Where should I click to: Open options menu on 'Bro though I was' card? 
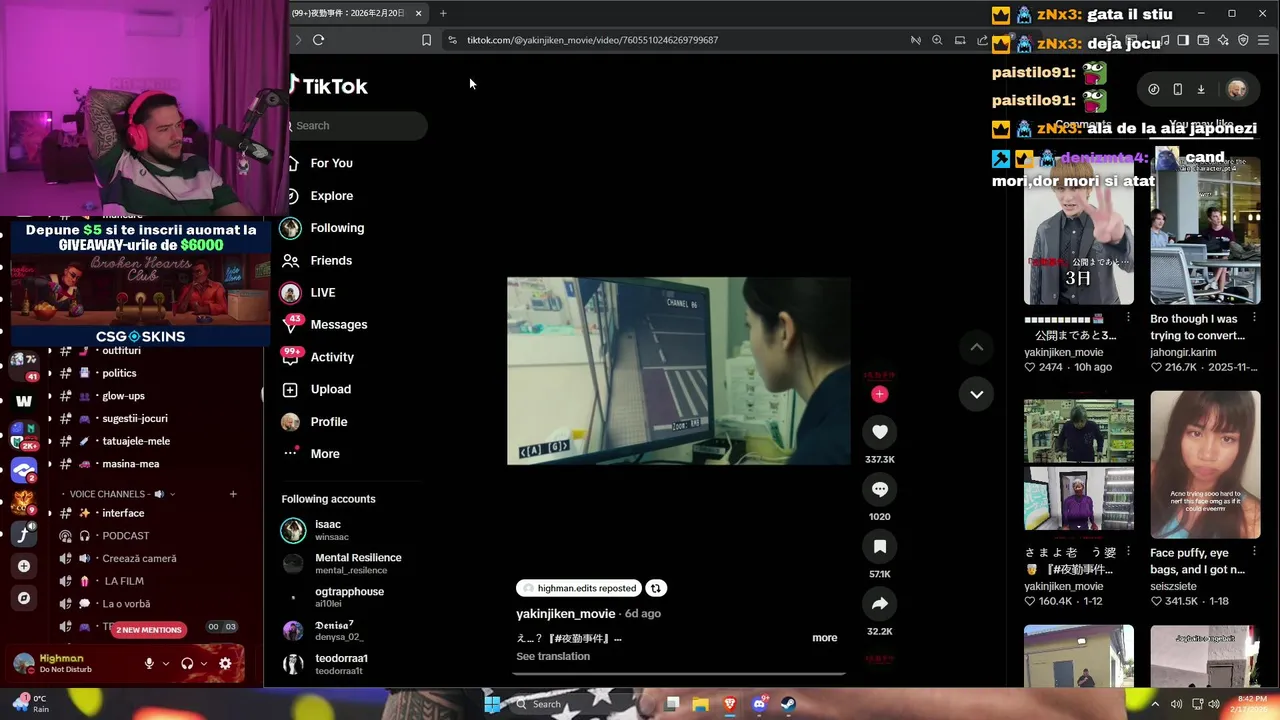(x=1254, y=318)
